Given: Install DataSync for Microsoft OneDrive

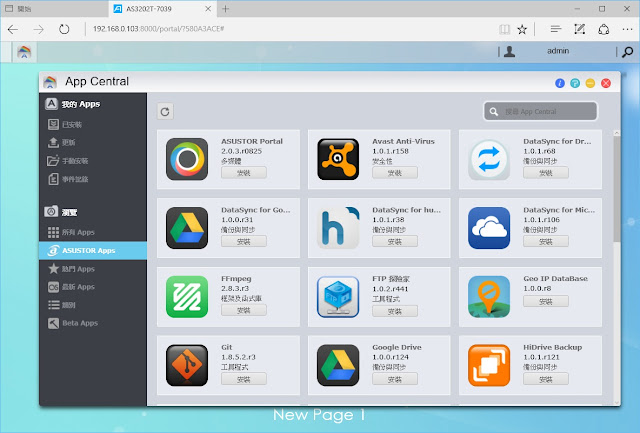Looking at the screenshot, I should pyautogui.click(x=546, y=241).
